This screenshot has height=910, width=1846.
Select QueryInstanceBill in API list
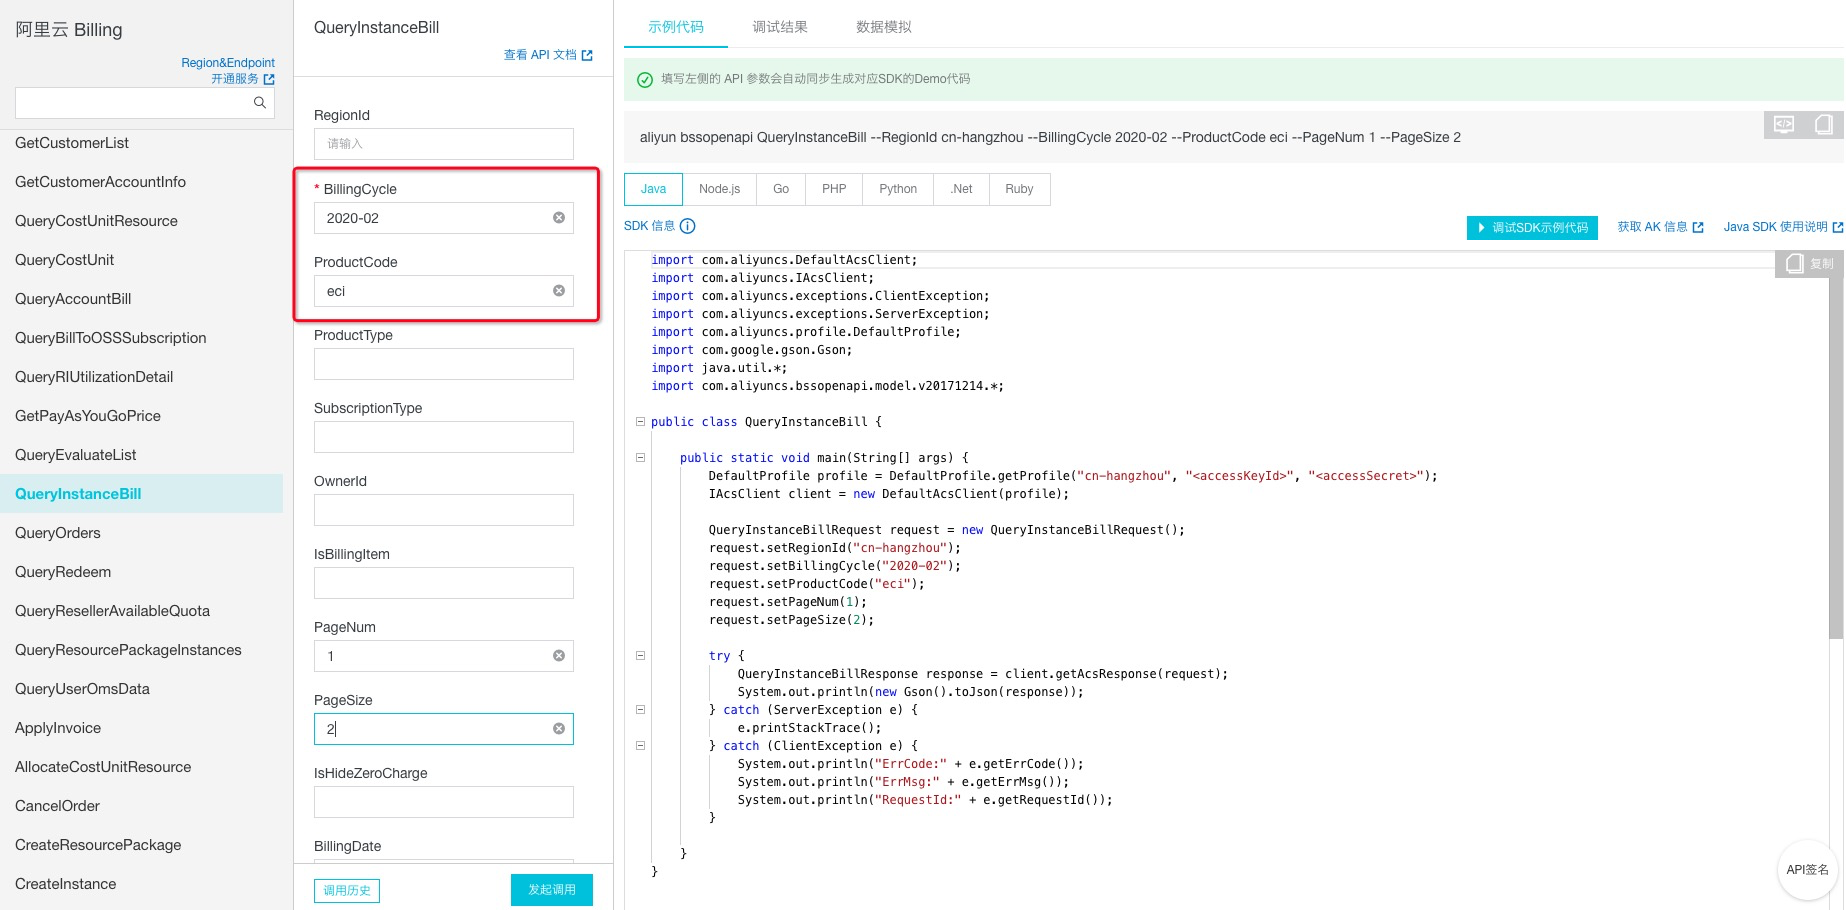tap(141, 494)
